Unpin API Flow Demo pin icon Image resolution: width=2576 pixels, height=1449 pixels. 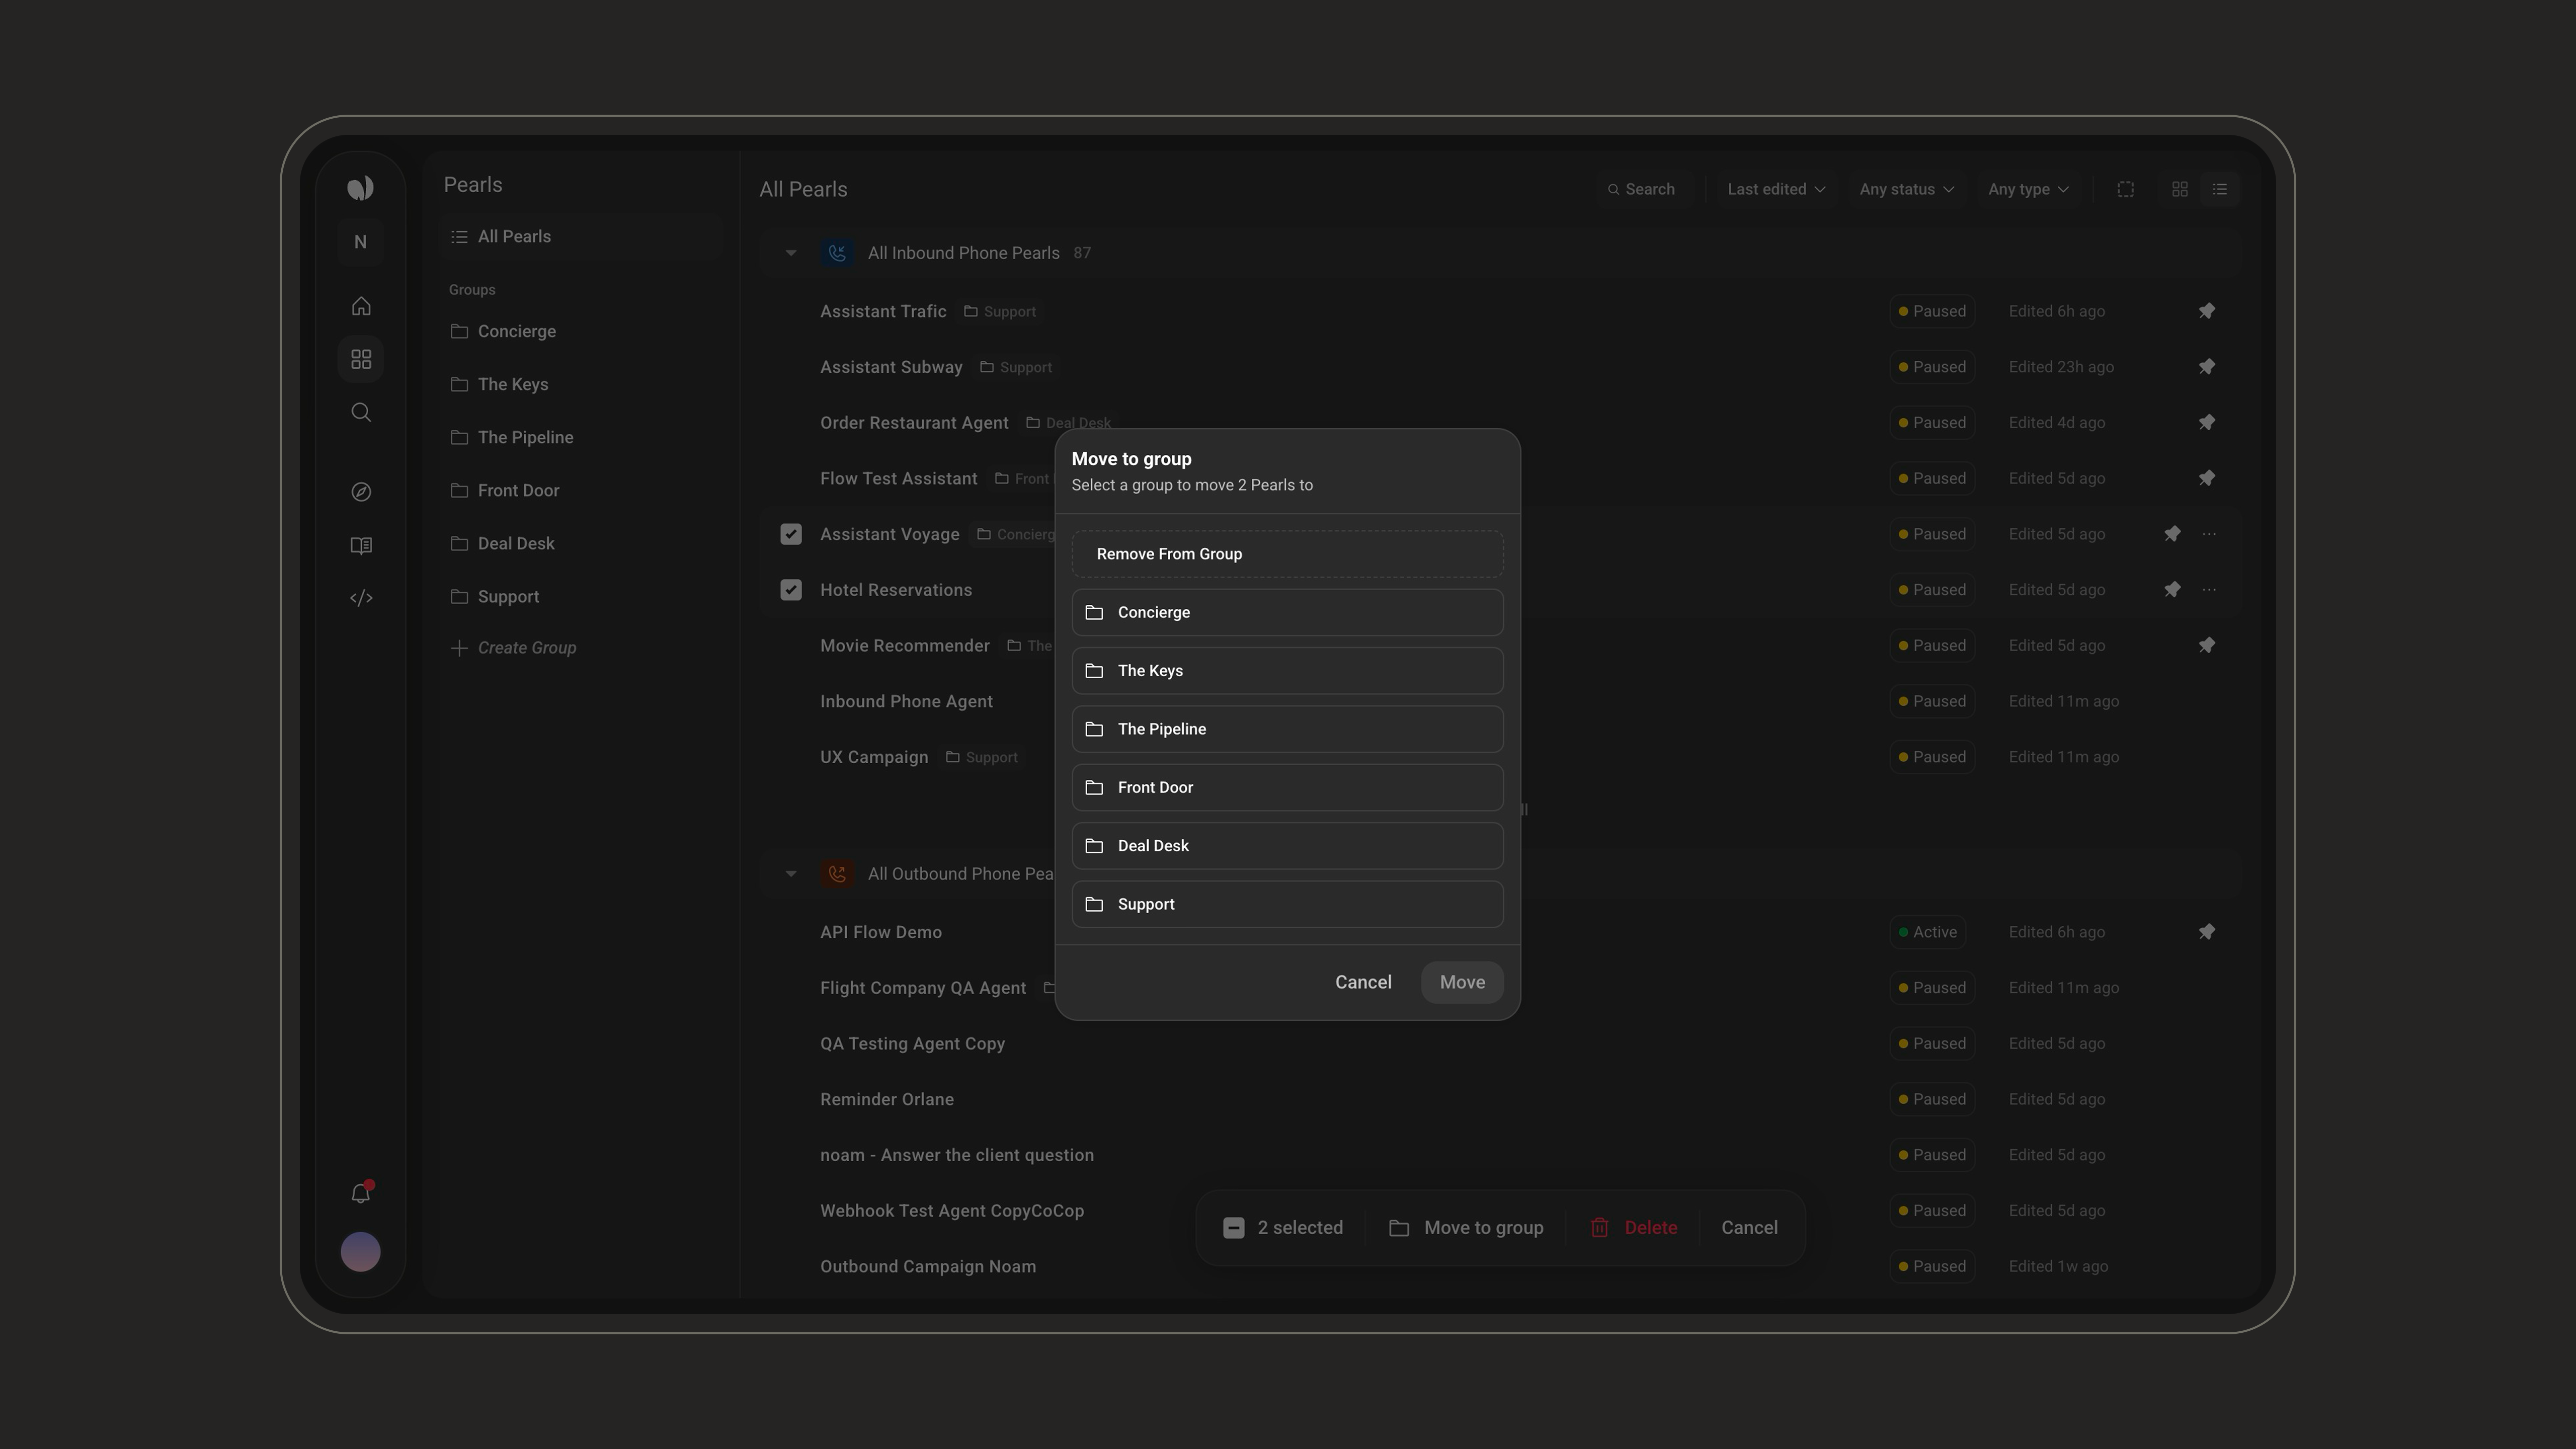tap(2207, 932)
